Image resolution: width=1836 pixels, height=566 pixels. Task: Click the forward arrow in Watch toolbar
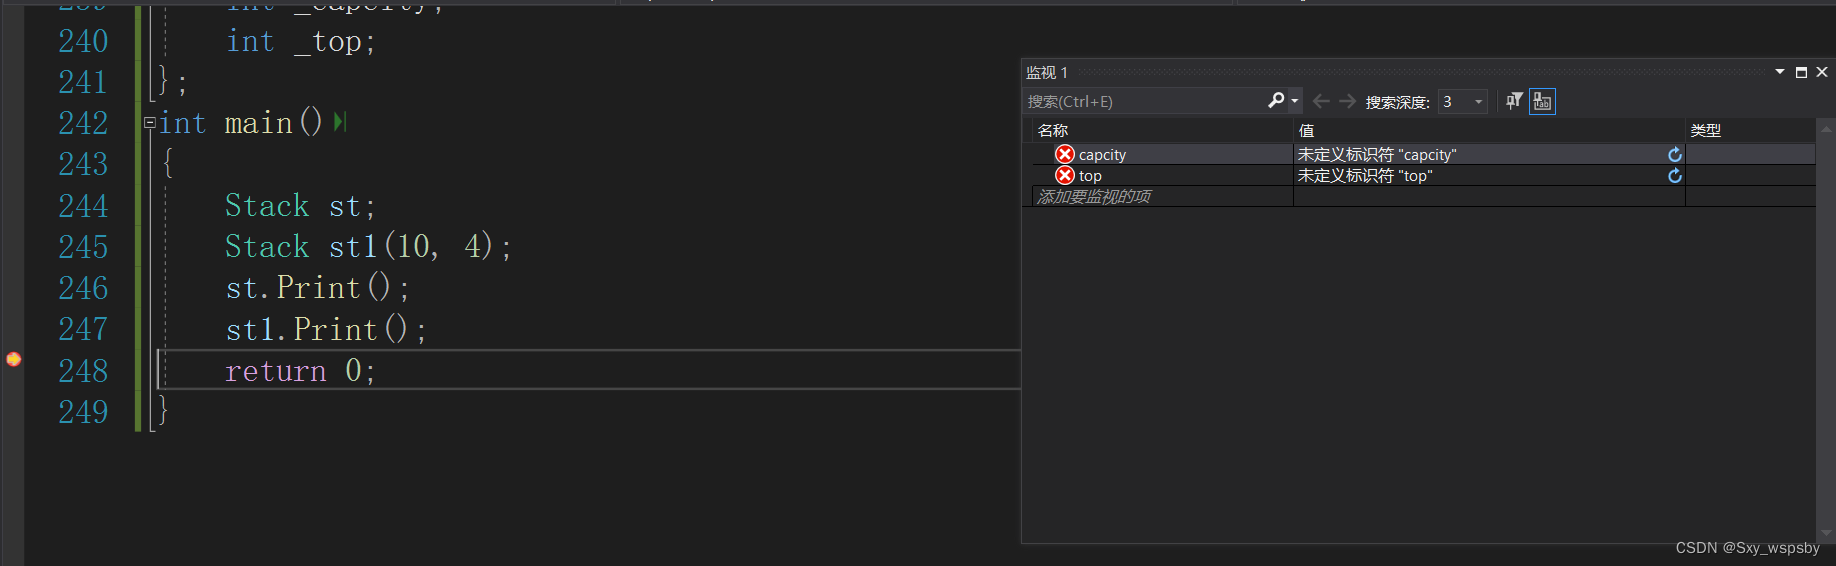(x=1348, y=101)
